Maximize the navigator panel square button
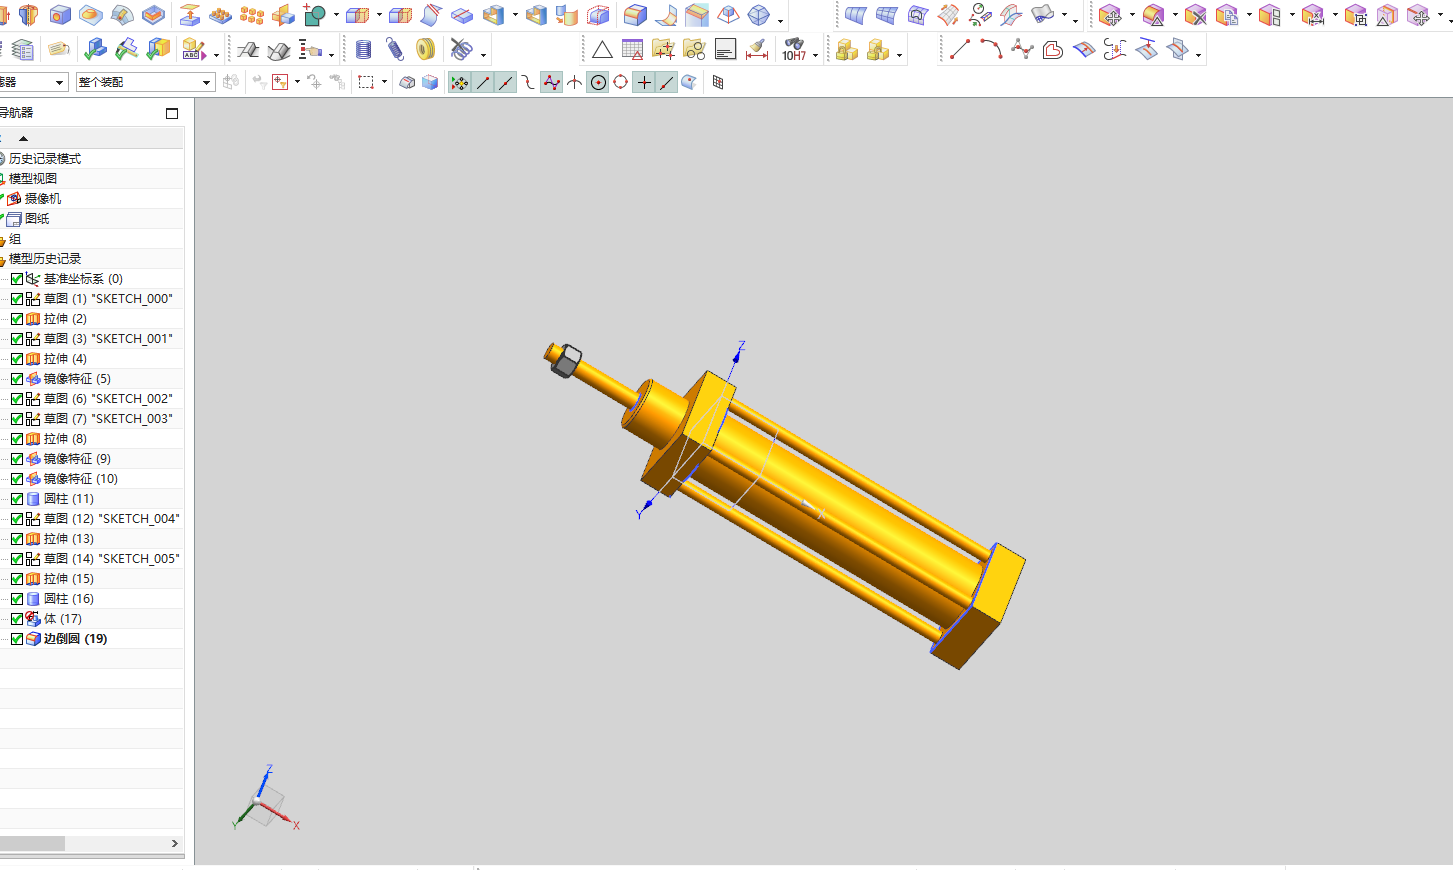This screenshot has width=1453, height=870. pyautogui.click(x=172, y=113)
